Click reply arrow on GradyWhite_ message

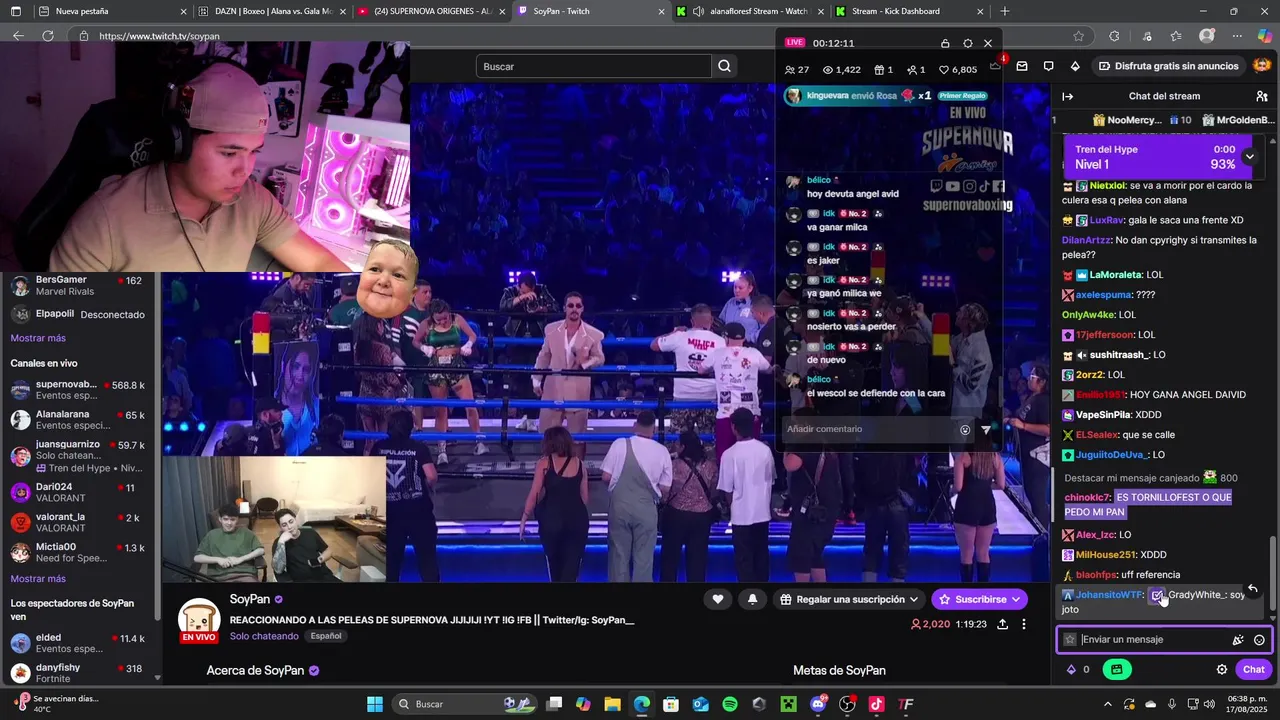click(x=1252, y=589)
